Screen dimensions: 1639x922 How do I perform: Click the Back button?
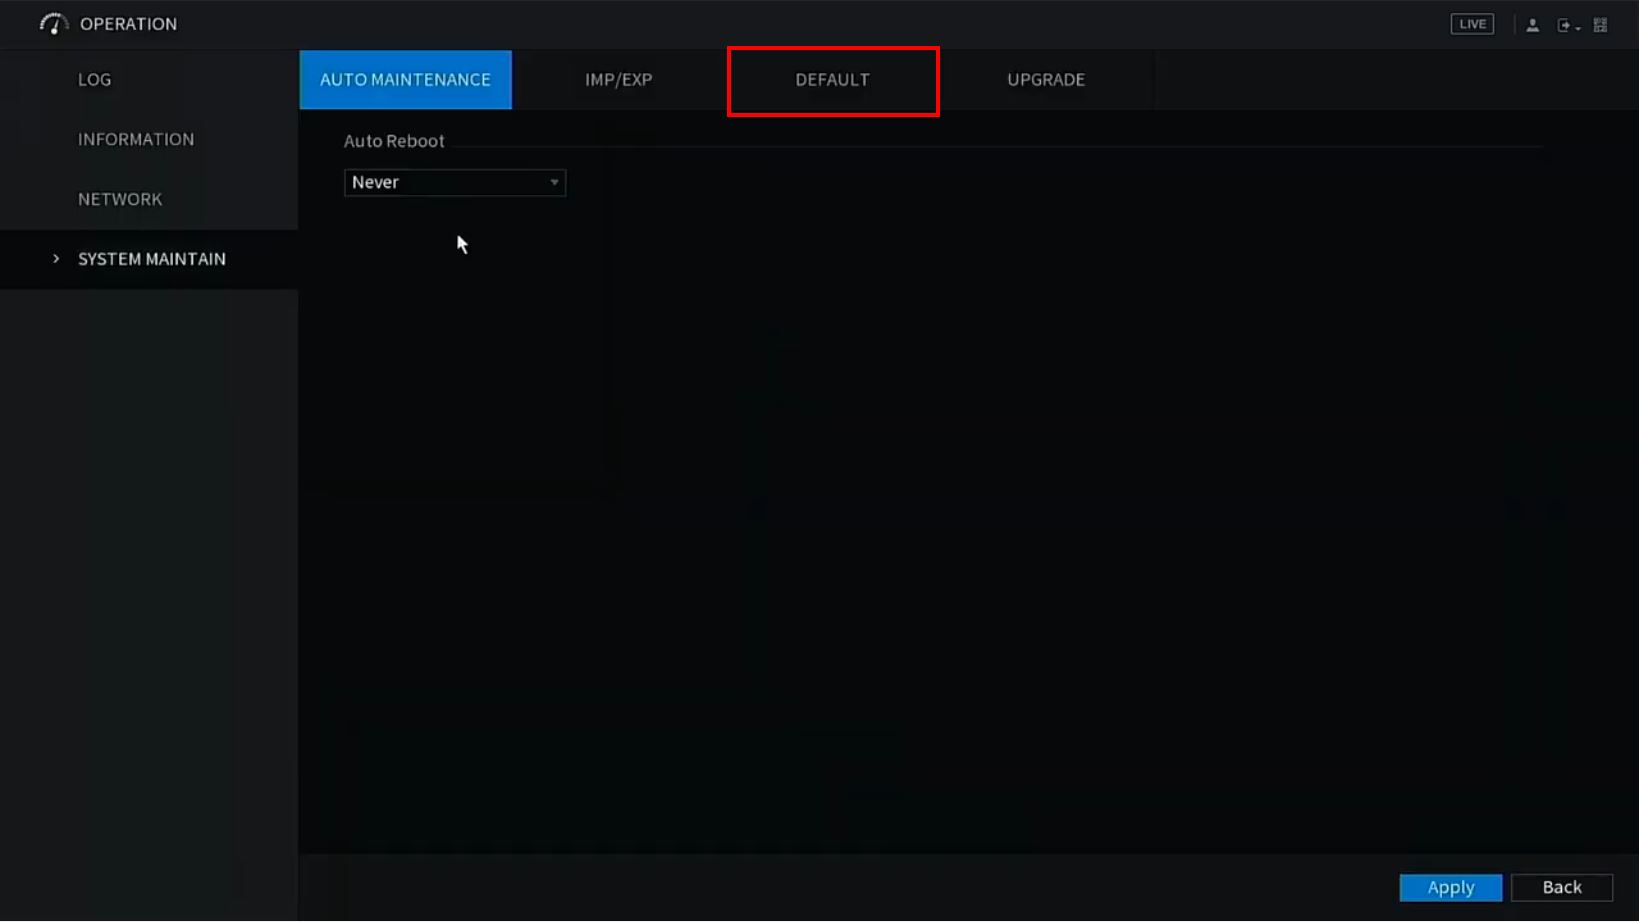[1562, 887]
